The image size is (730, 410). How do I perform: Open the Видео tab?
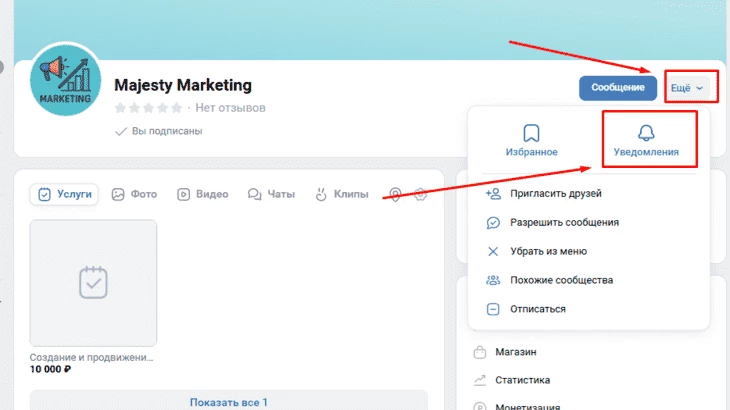tap(203, 194)
